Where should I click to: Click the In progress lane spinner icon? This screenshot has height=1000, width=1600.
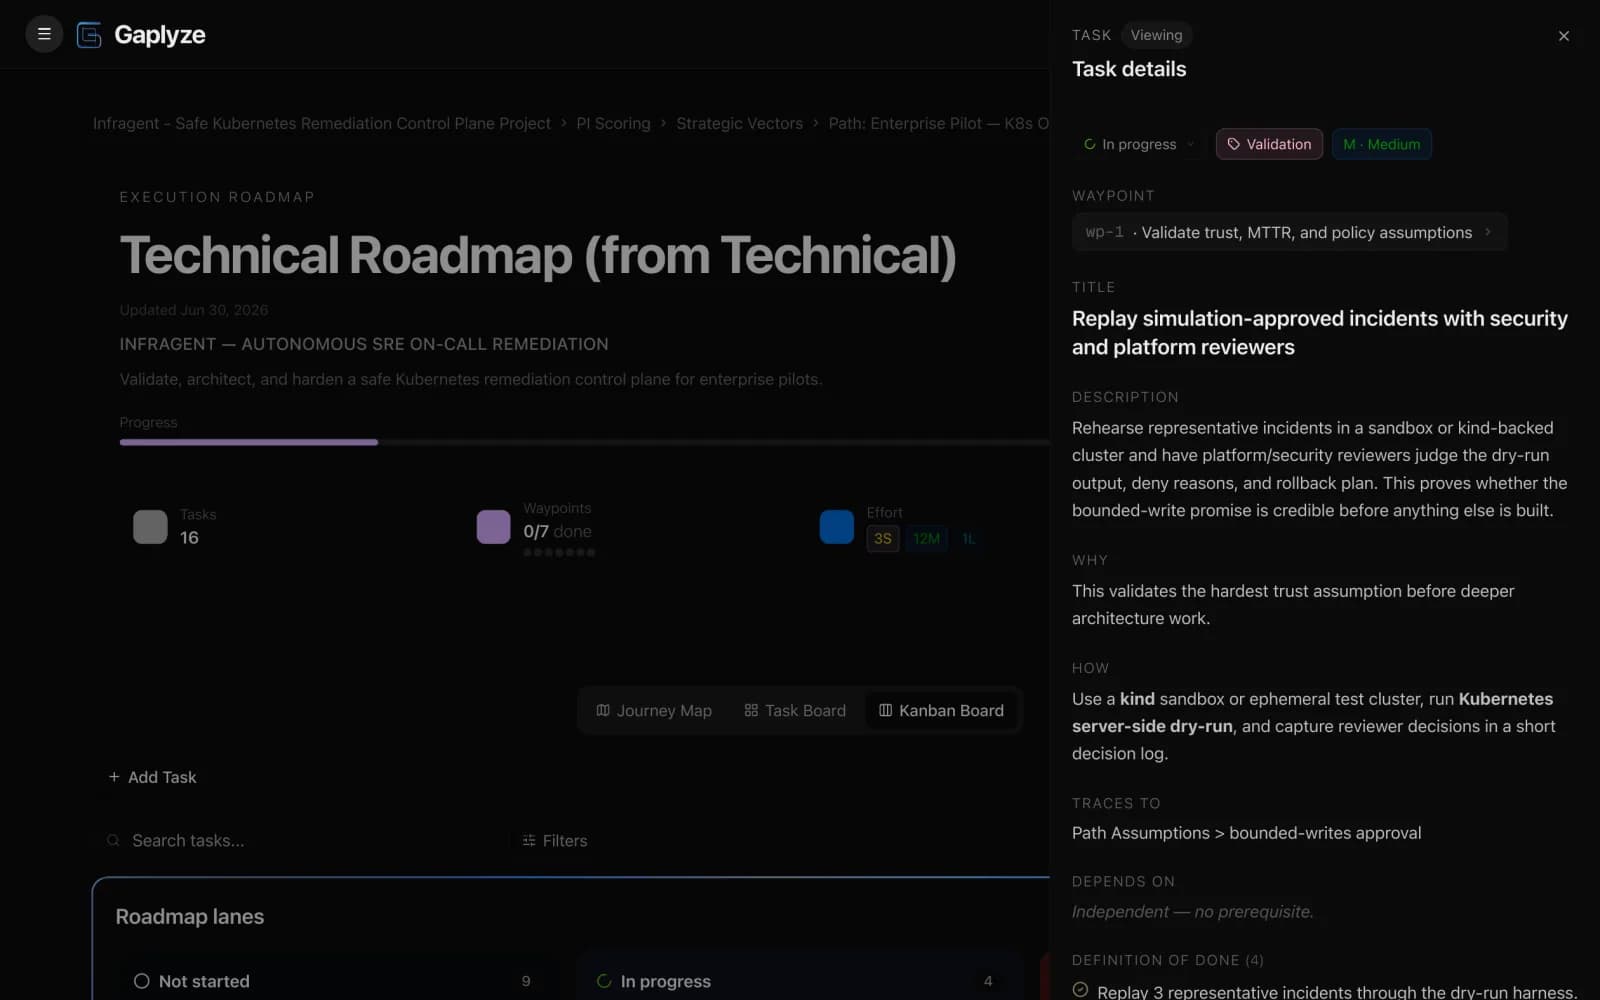[604, 981]
